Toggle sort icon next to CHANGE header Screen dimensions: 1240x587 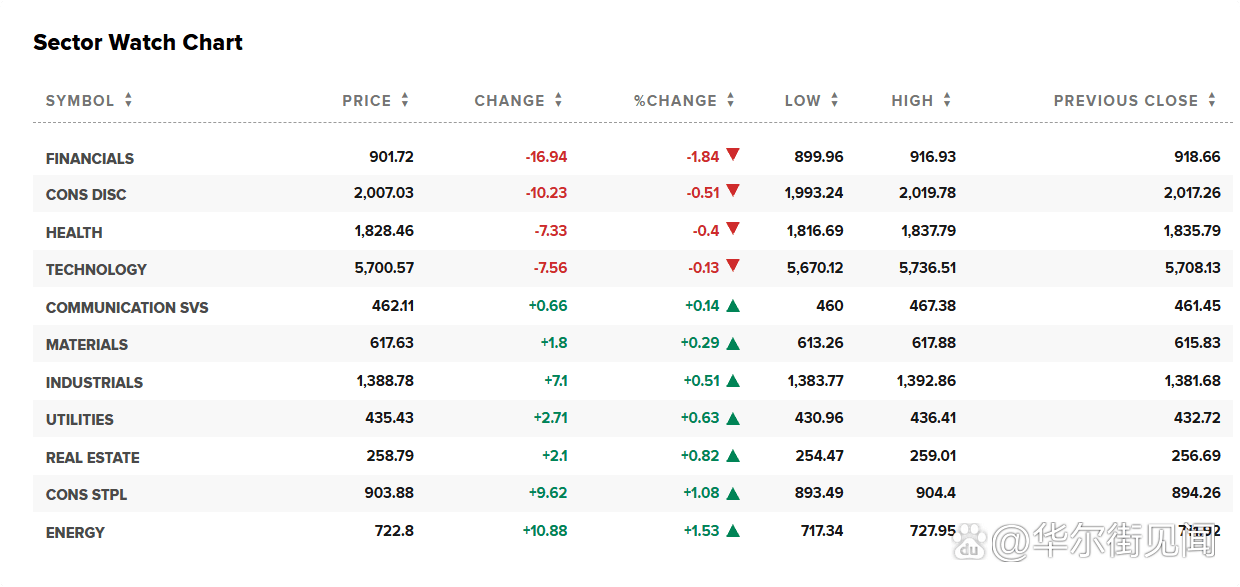[558, 101]
